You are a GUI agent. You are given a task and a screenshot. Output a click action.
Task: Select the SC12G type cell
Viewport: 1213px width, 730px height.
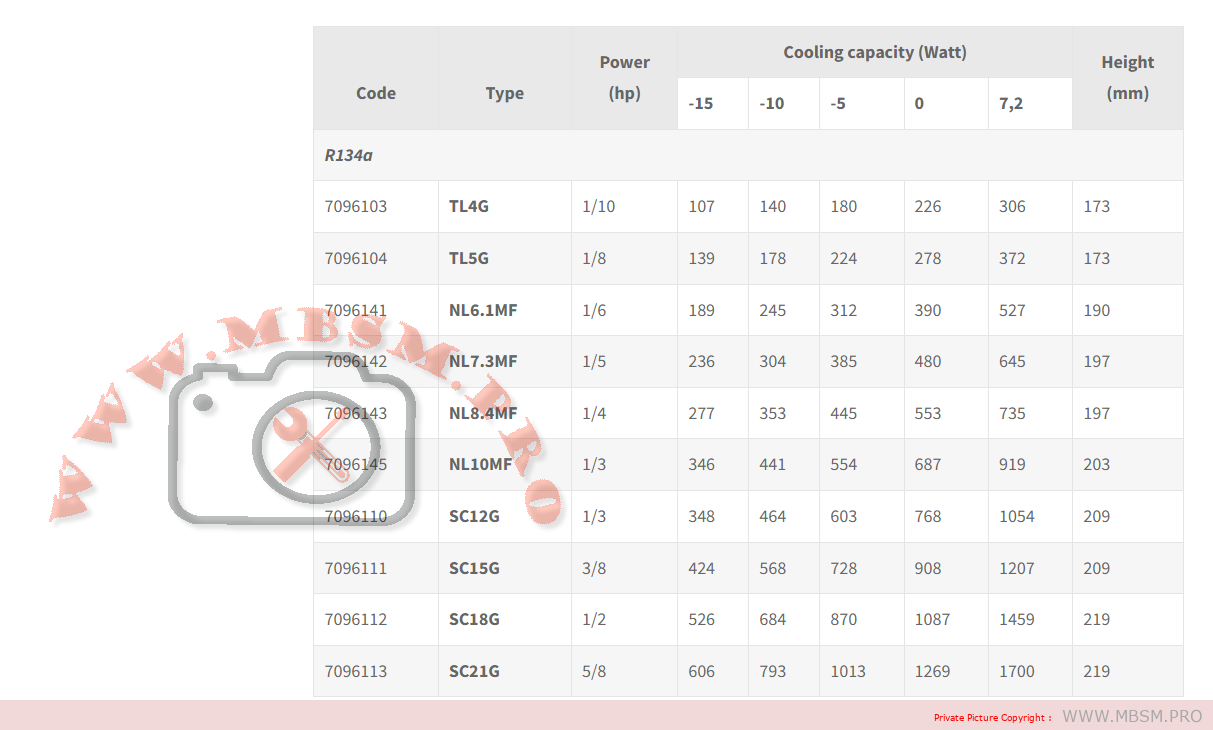(474, 516)
